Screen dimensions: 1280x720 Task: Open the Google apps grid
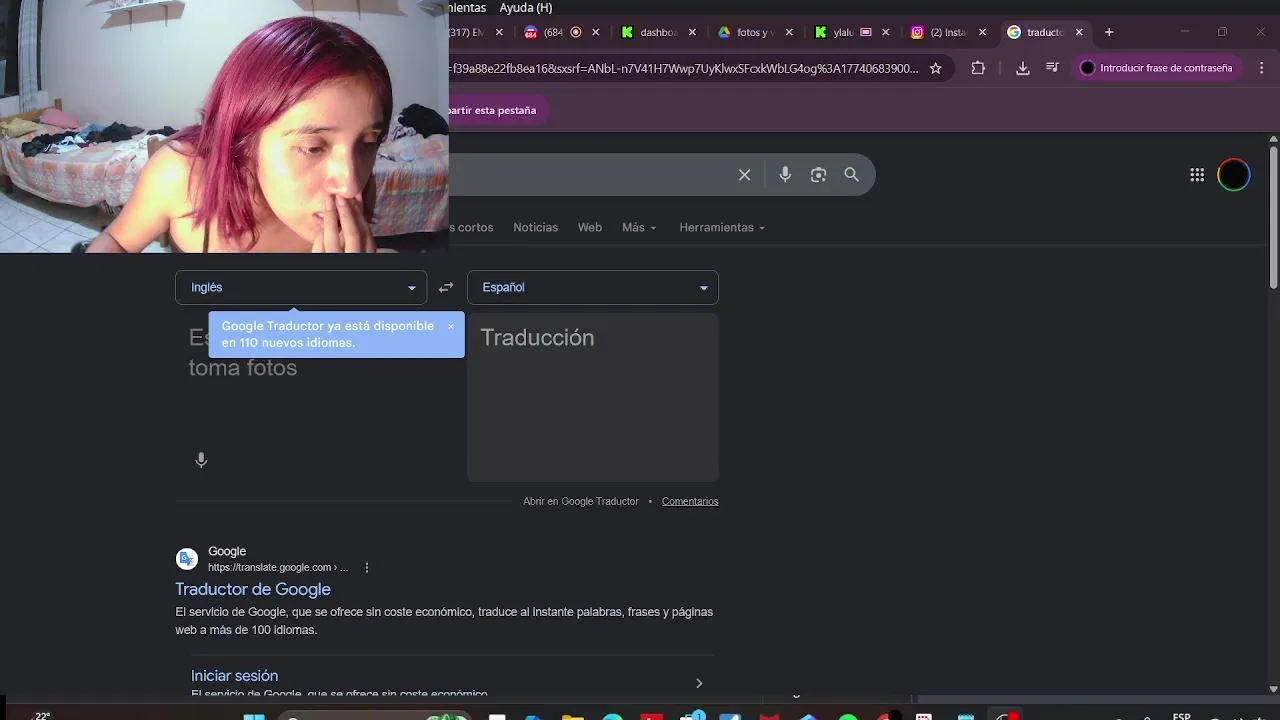coord(1197,175)
